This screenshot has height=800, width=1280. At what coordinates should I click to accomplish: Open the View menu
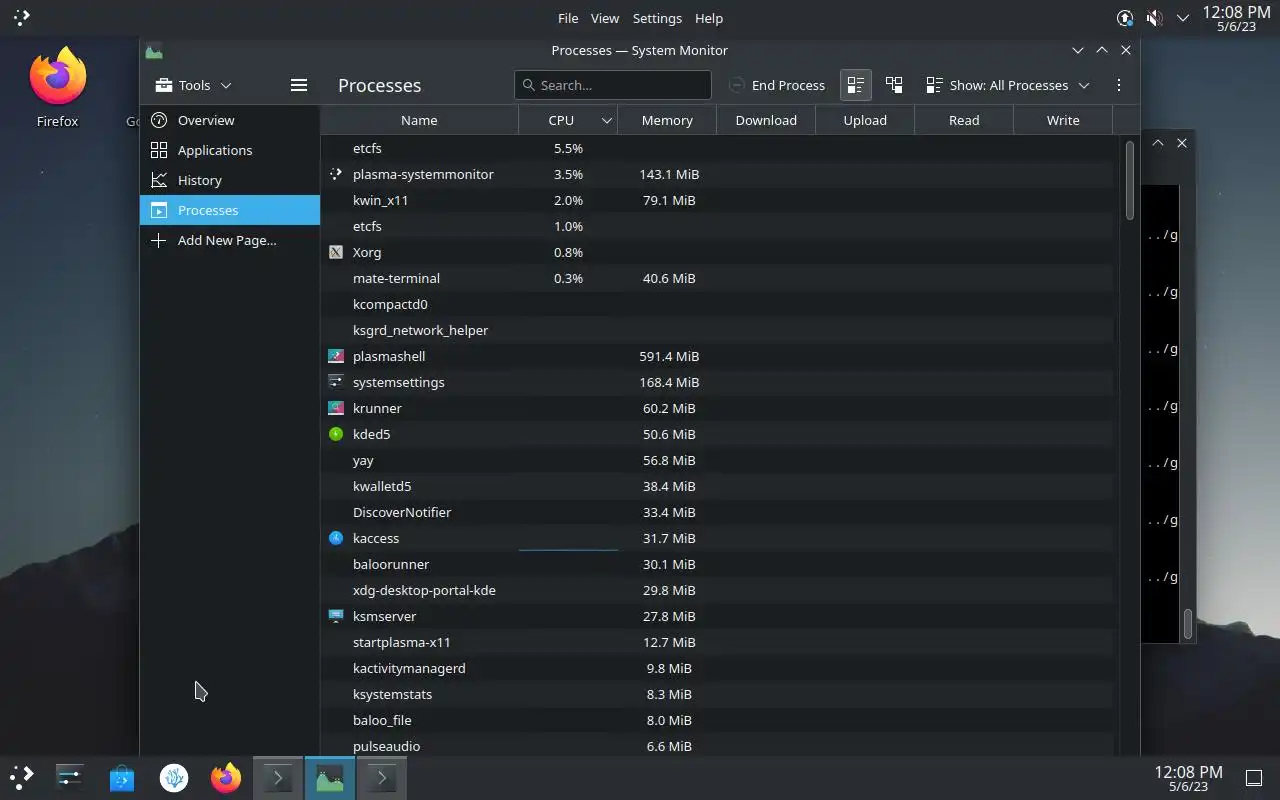tap(605, 18)
